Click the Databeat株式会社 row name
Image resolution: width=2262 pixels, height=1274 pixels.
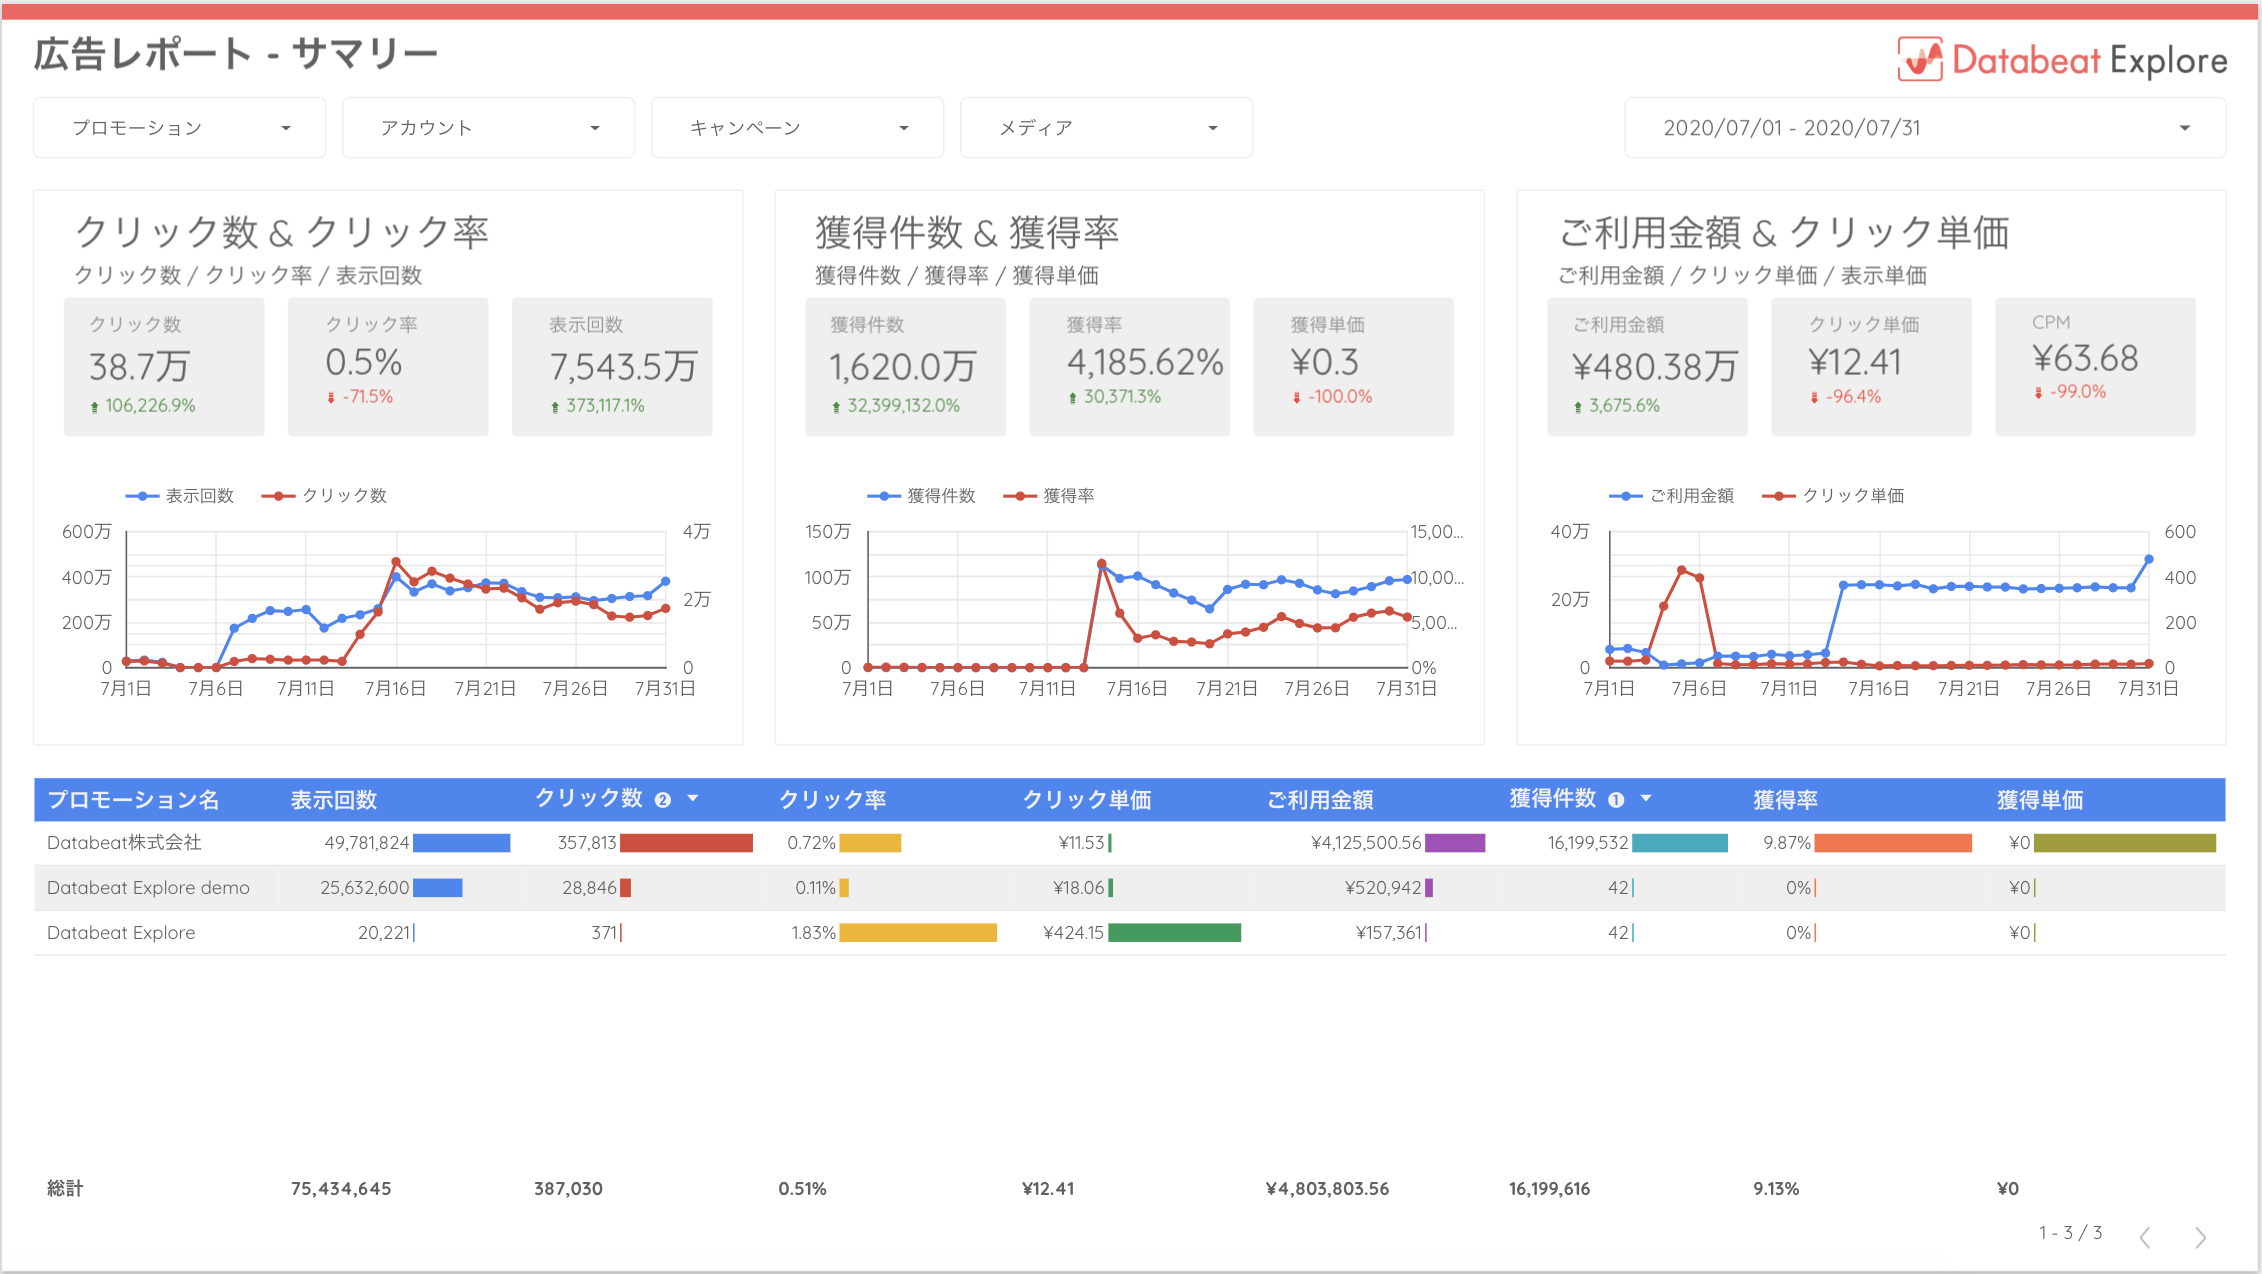124,843
